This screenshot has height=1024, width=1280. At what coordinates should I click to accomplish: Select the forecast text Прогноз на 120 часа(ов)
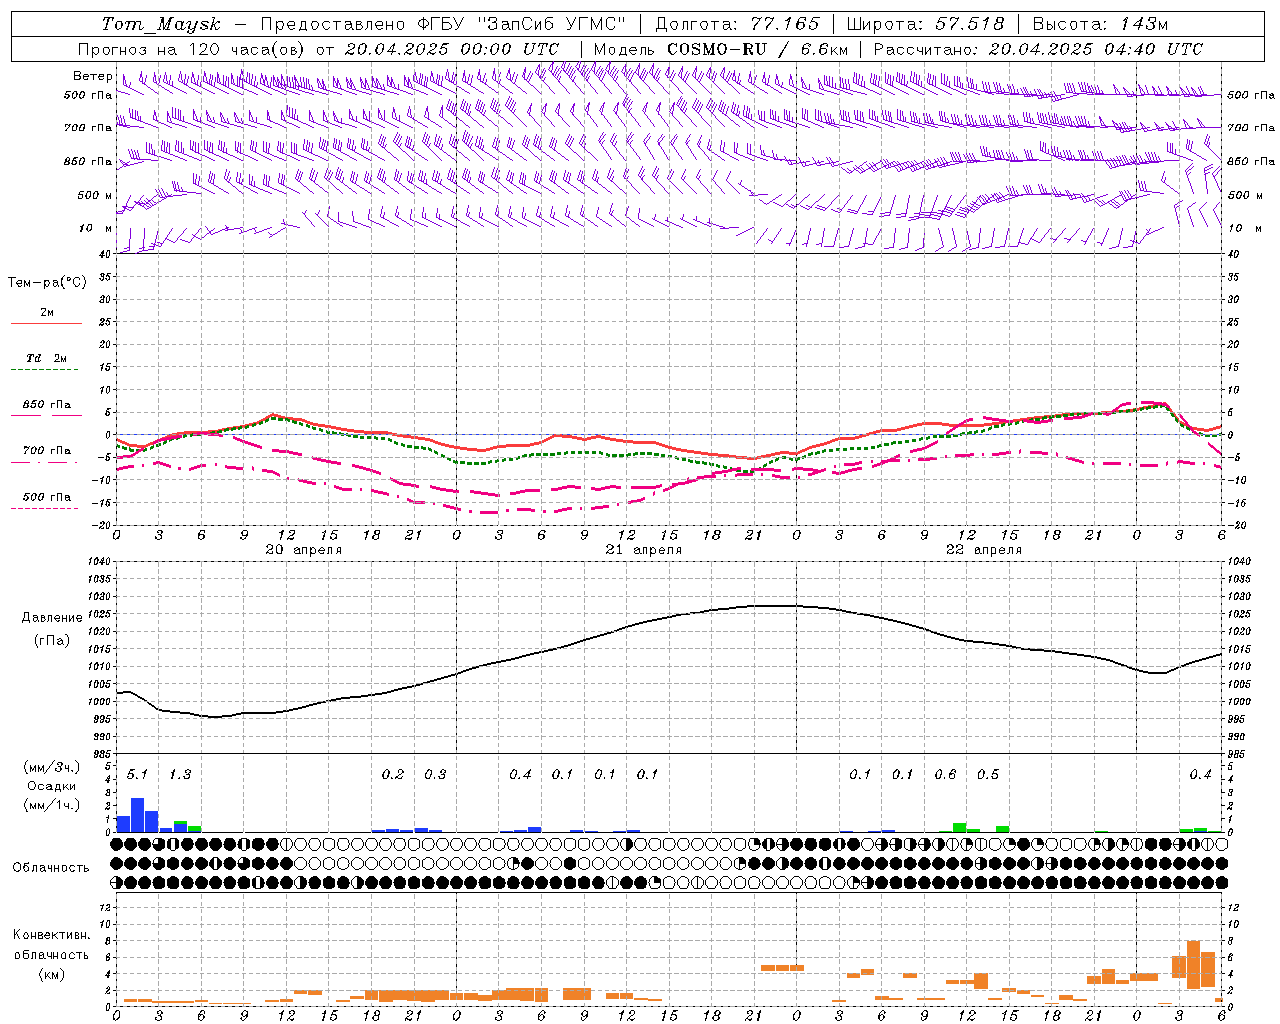coord(193,49)
